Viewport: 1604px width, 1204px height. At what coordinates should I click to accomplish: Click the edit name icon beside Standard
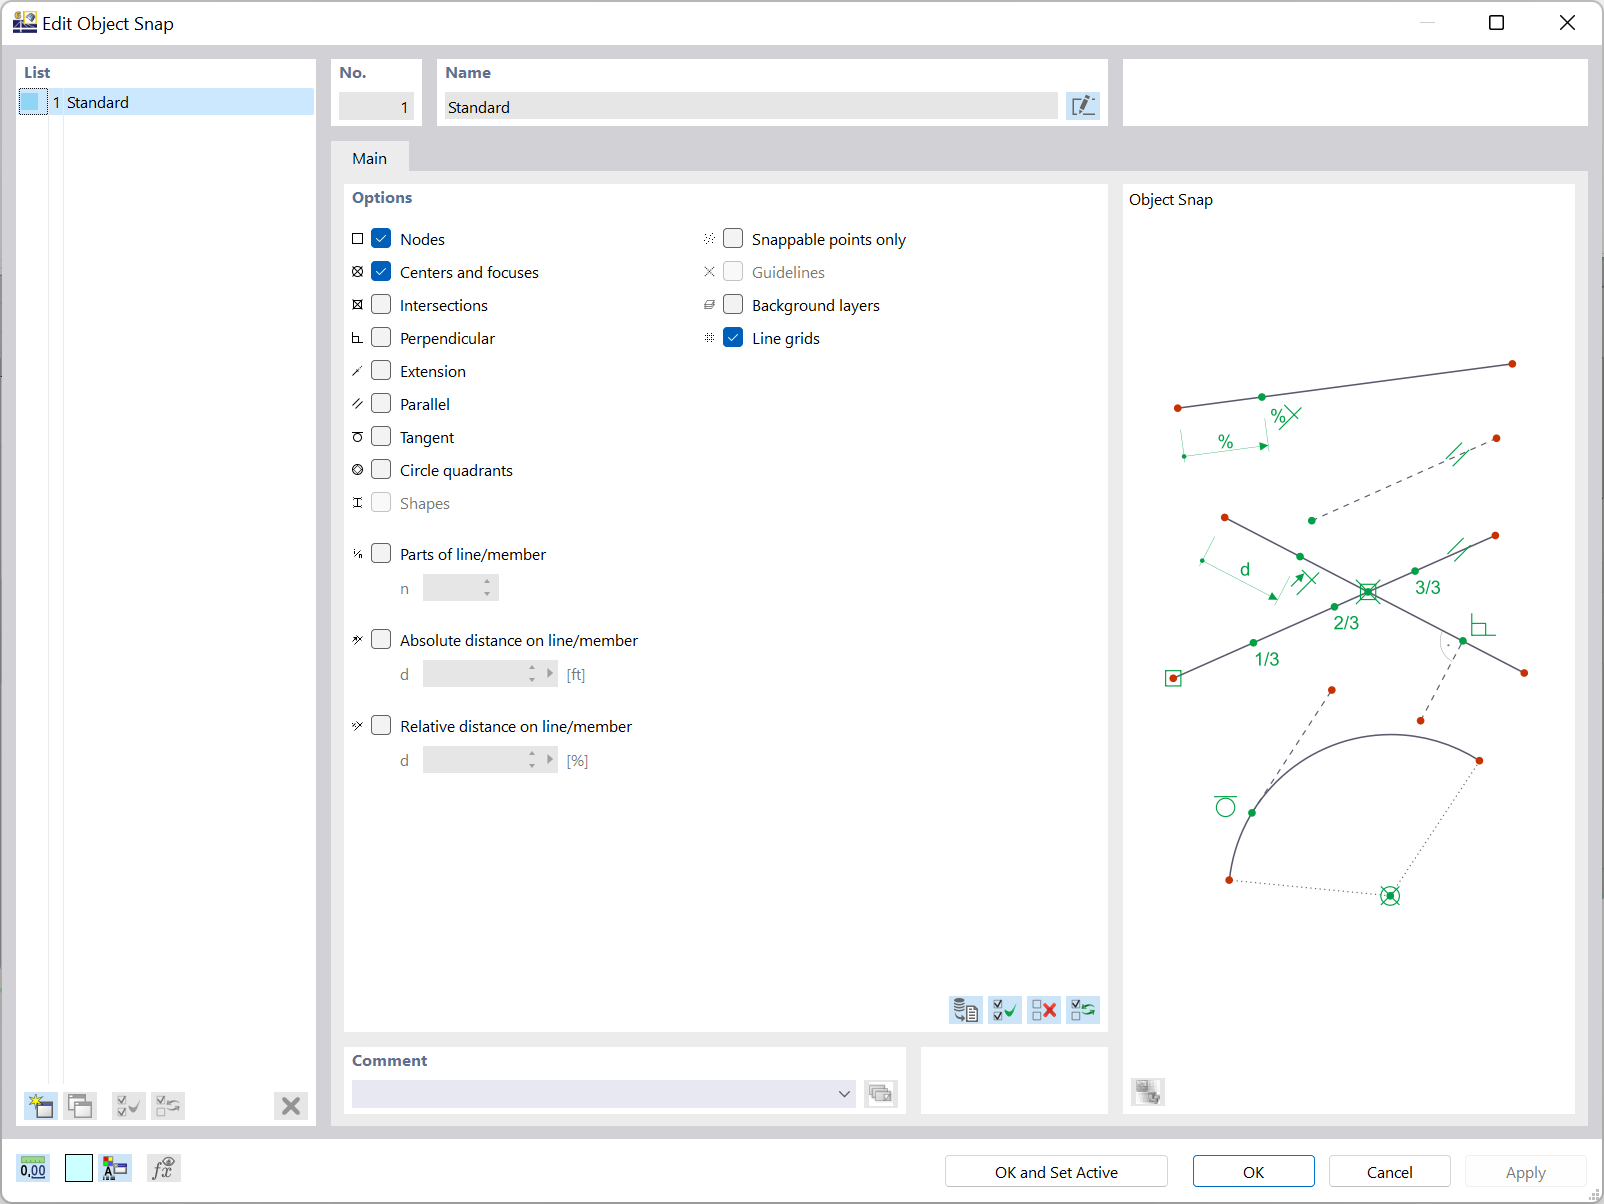click(1083, 106)
